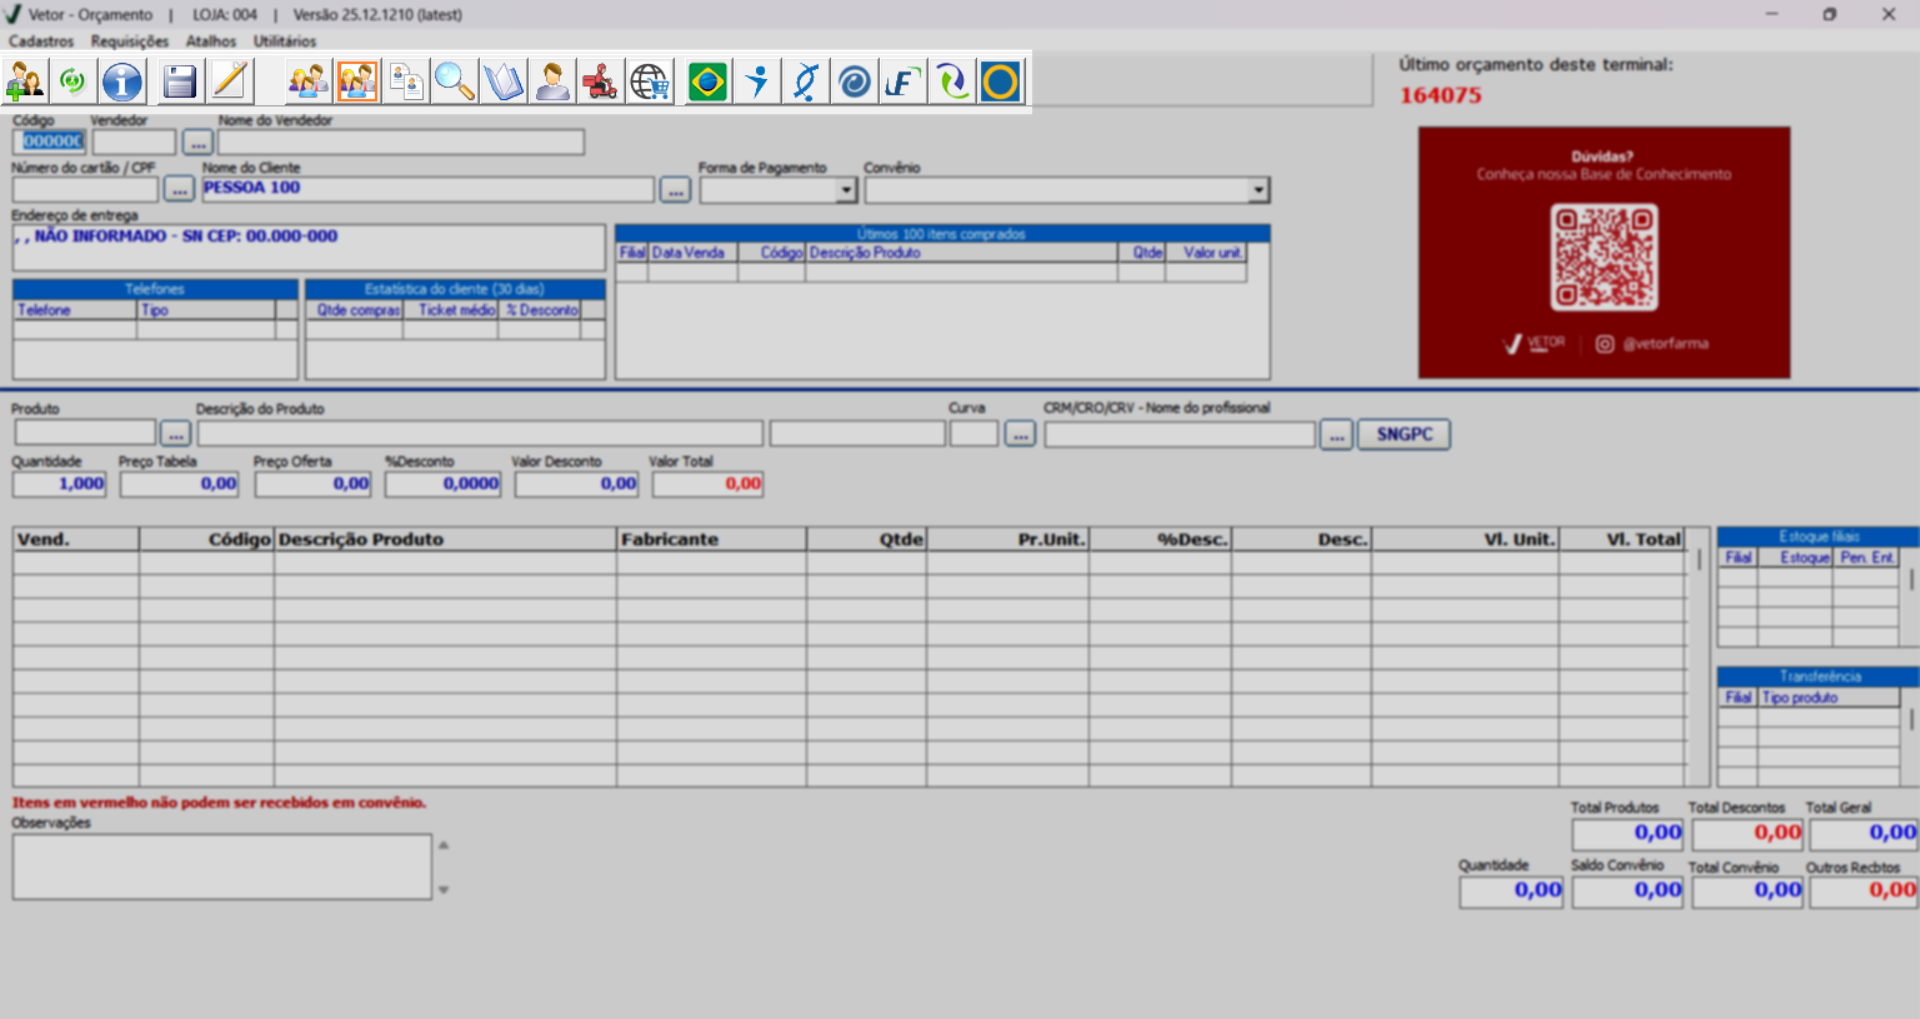
Task: Click the Quantidade input field
Action: point(59,484)
